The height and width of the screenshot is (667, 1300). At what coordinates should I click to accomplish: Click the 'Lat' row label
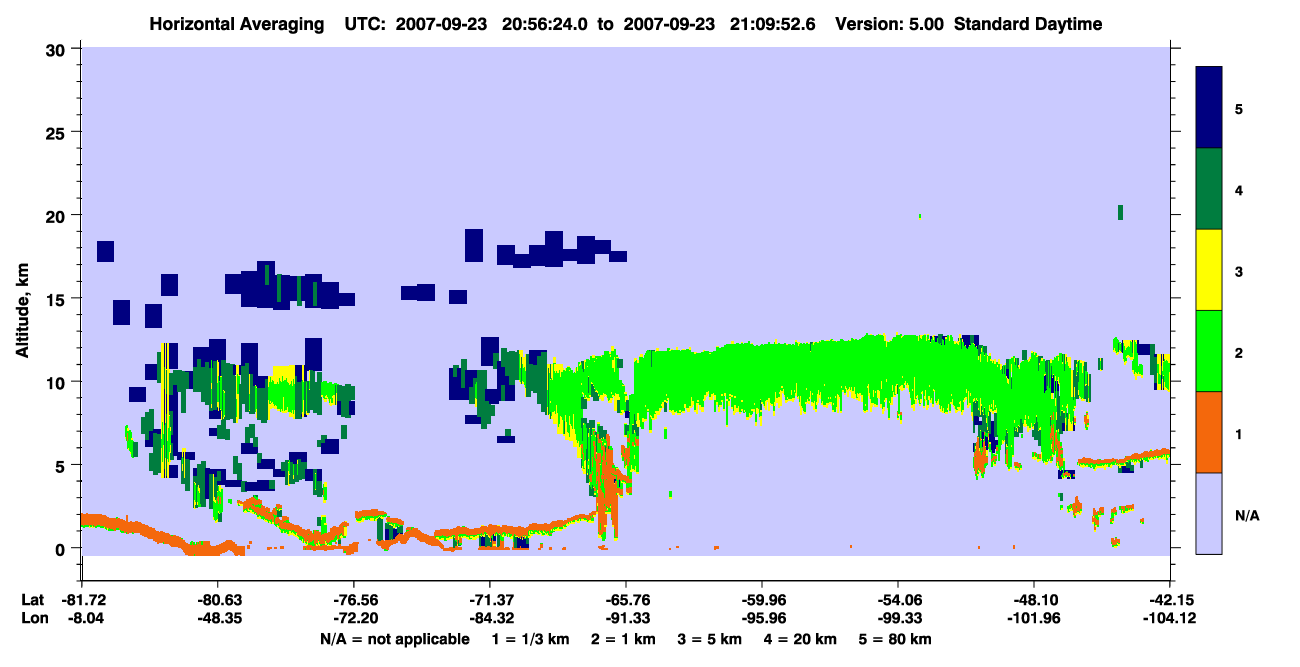(x=33, y=600)
